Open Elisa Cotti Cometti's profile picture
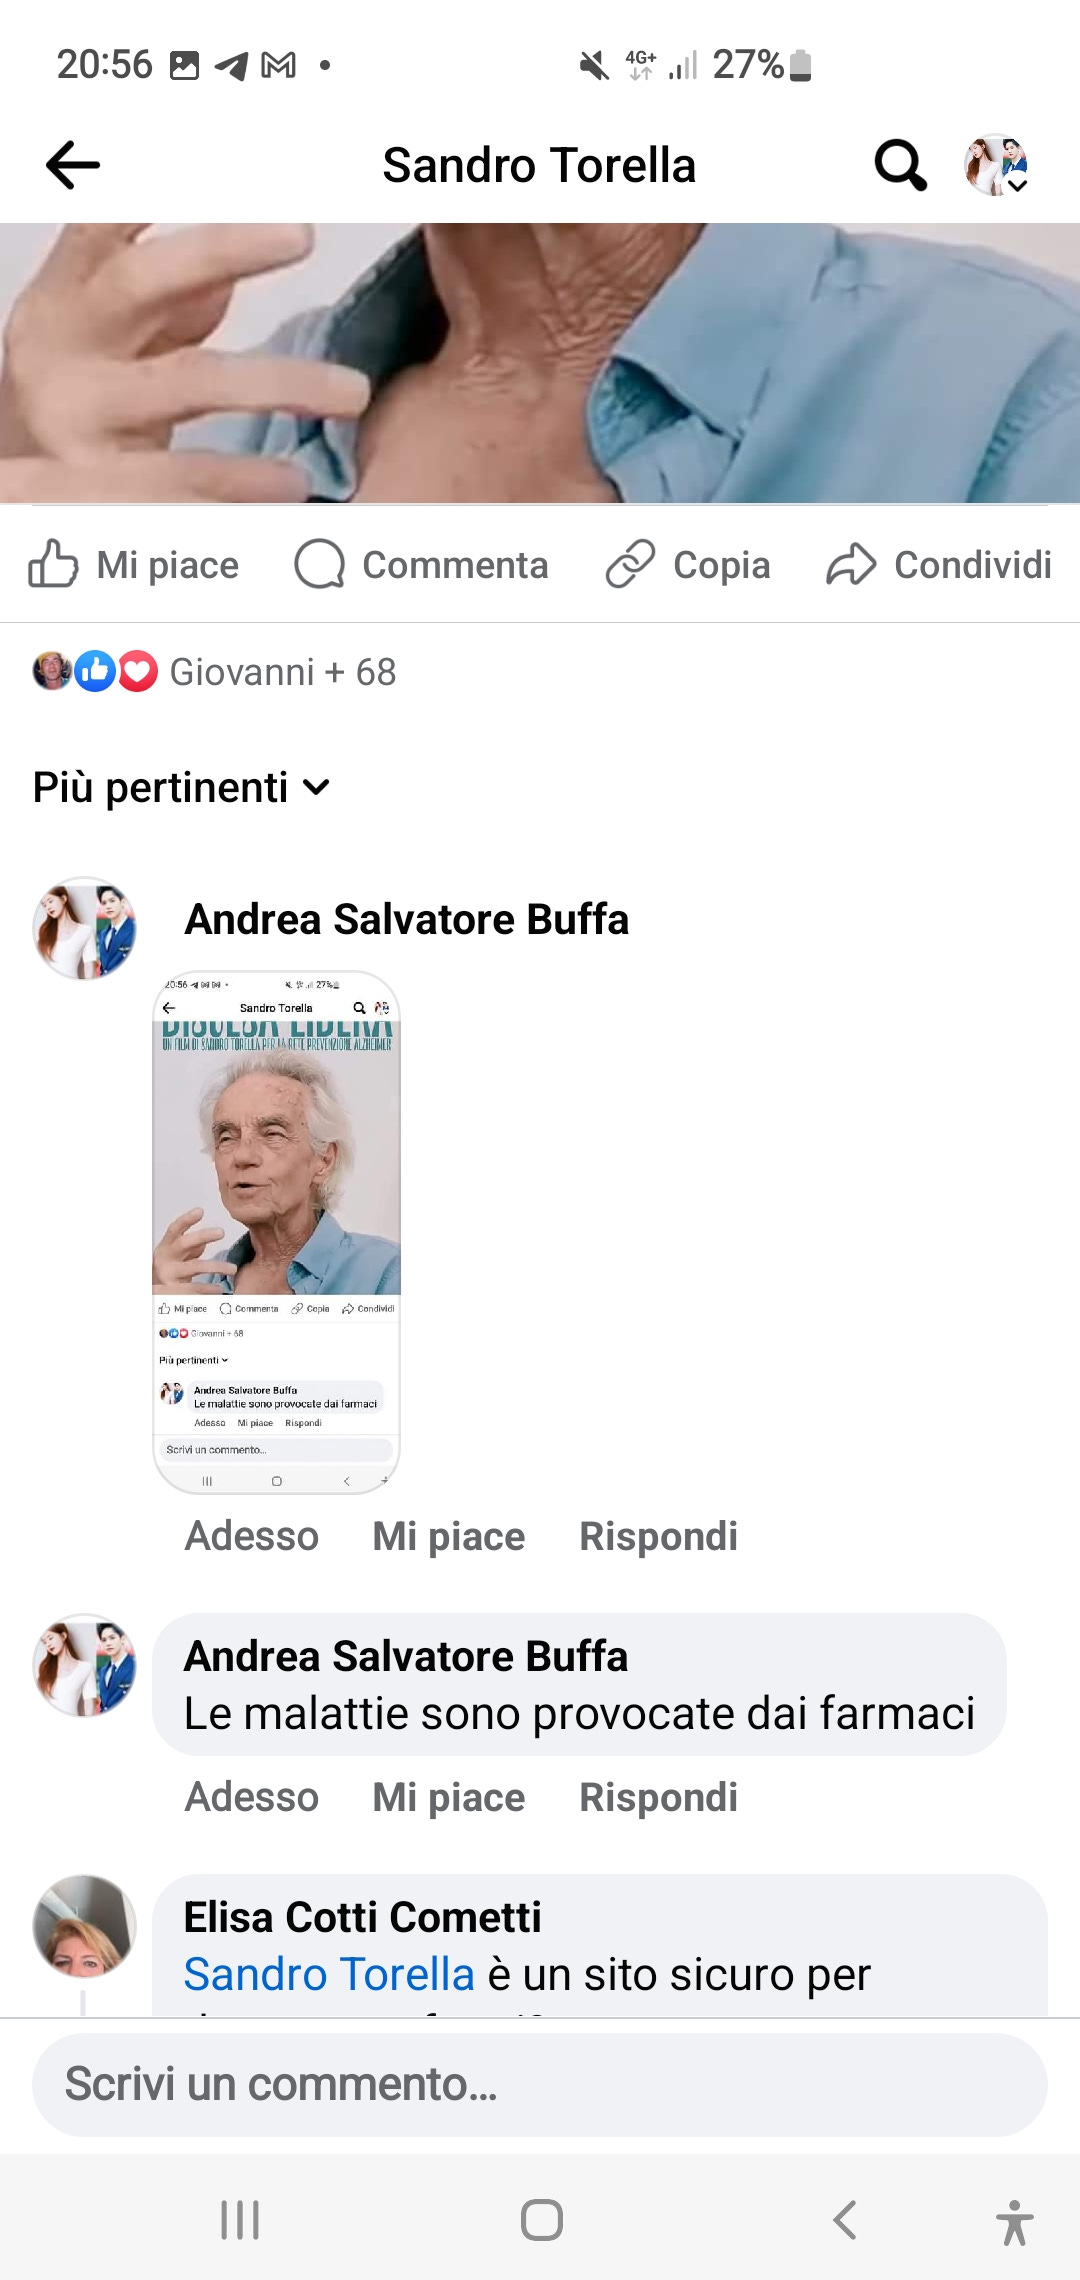Image resolution: width=1080 pixels, height=2280 pixels. (x=85, y=1926)
